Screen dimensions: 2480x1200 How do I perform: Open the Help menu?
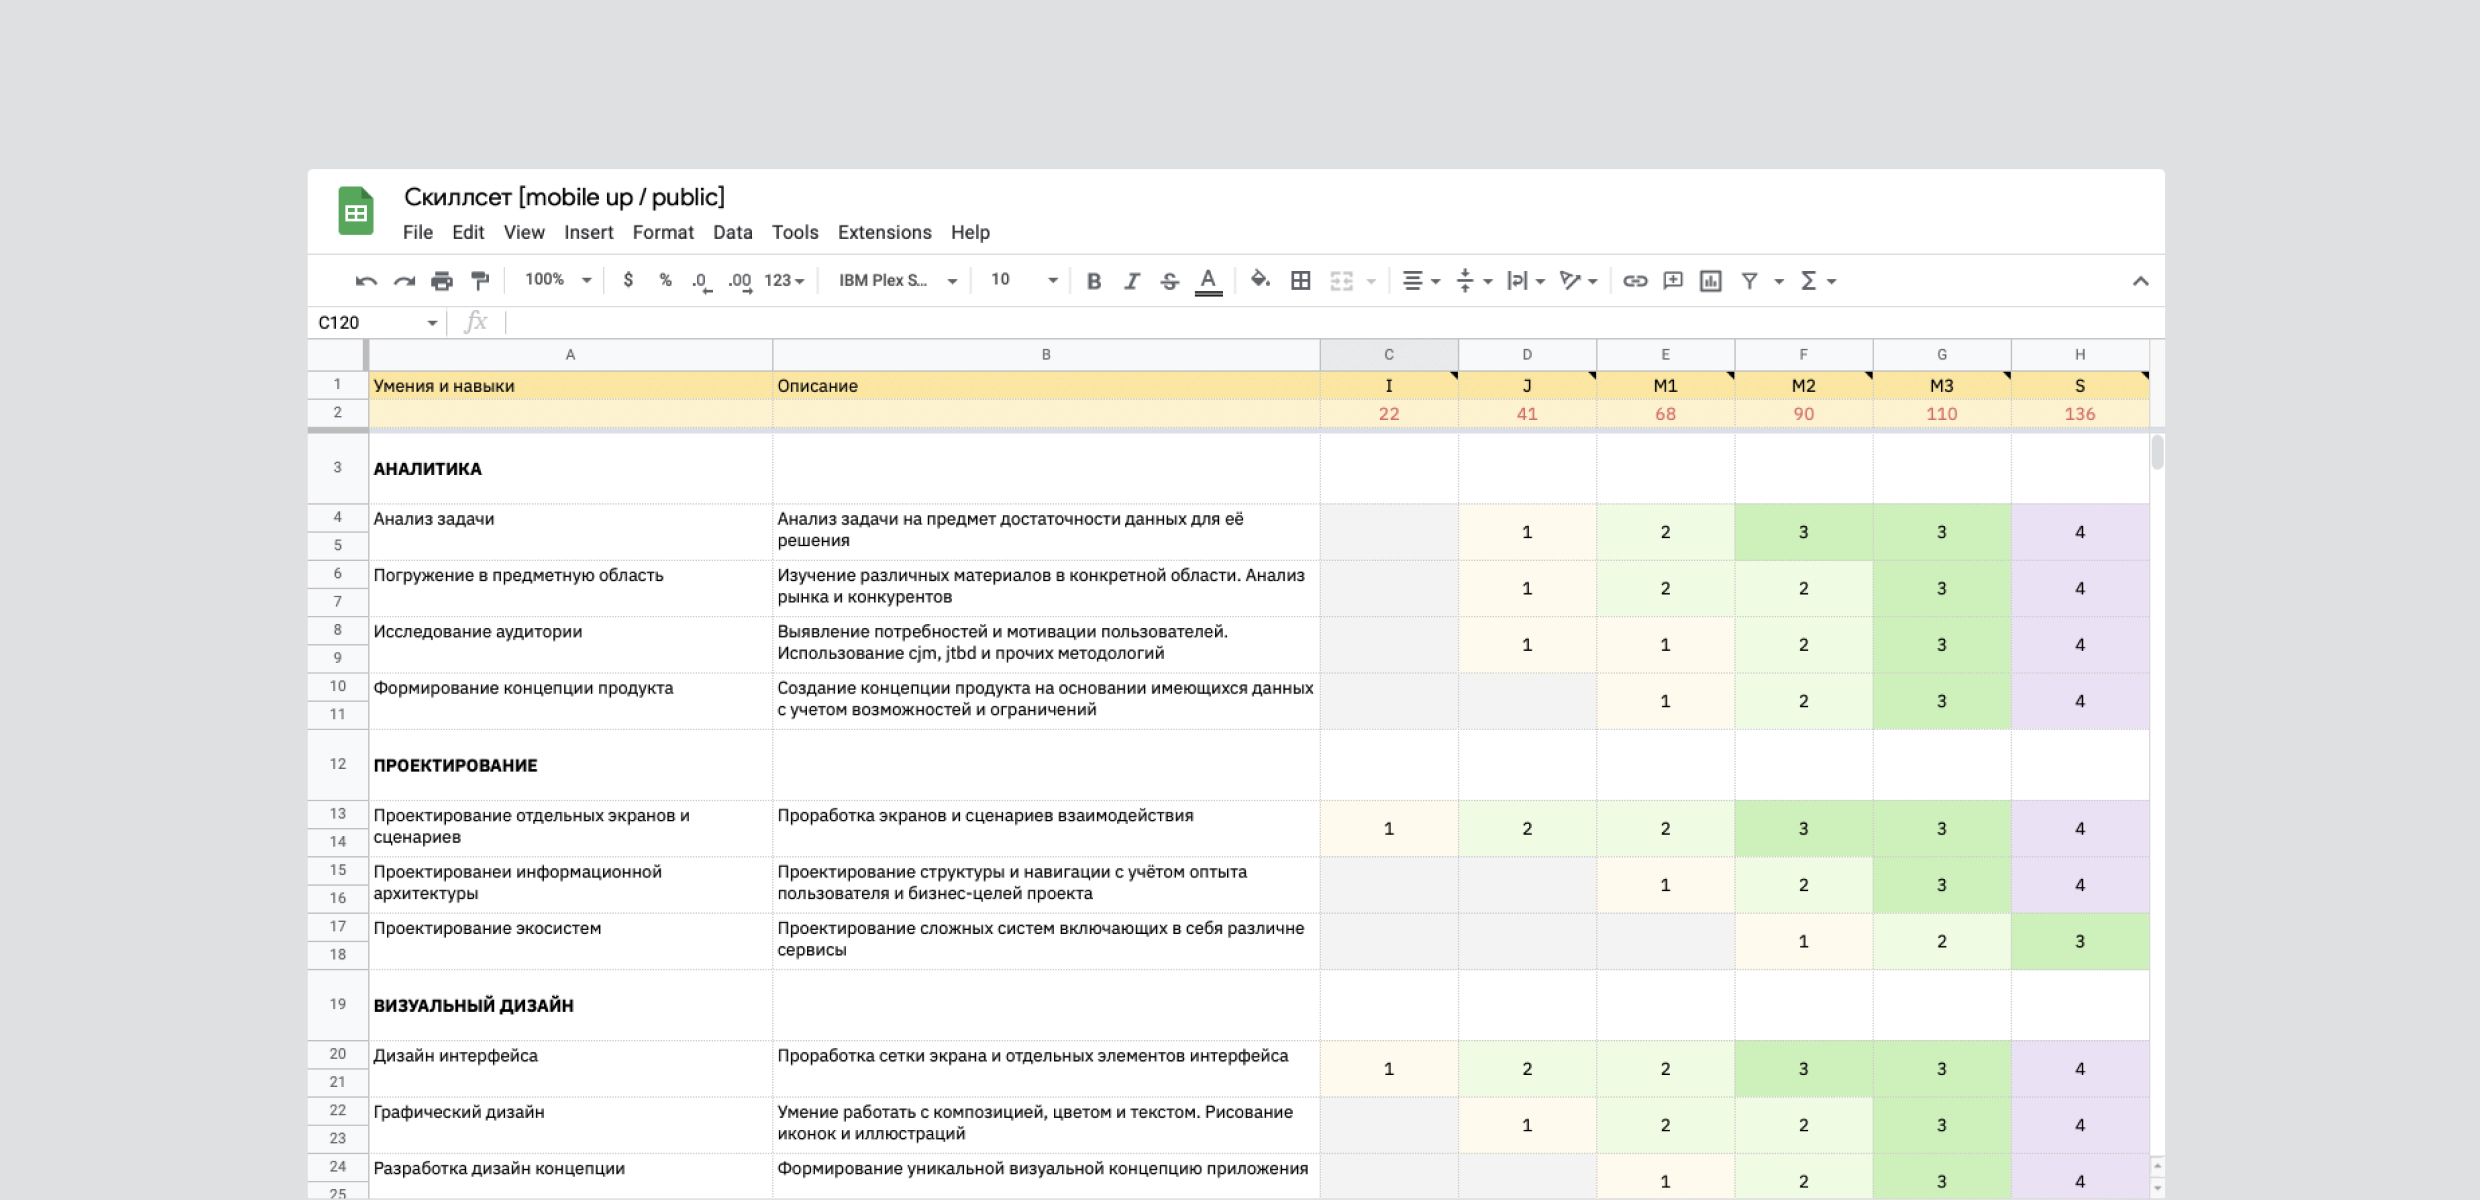tap(970, 232)
